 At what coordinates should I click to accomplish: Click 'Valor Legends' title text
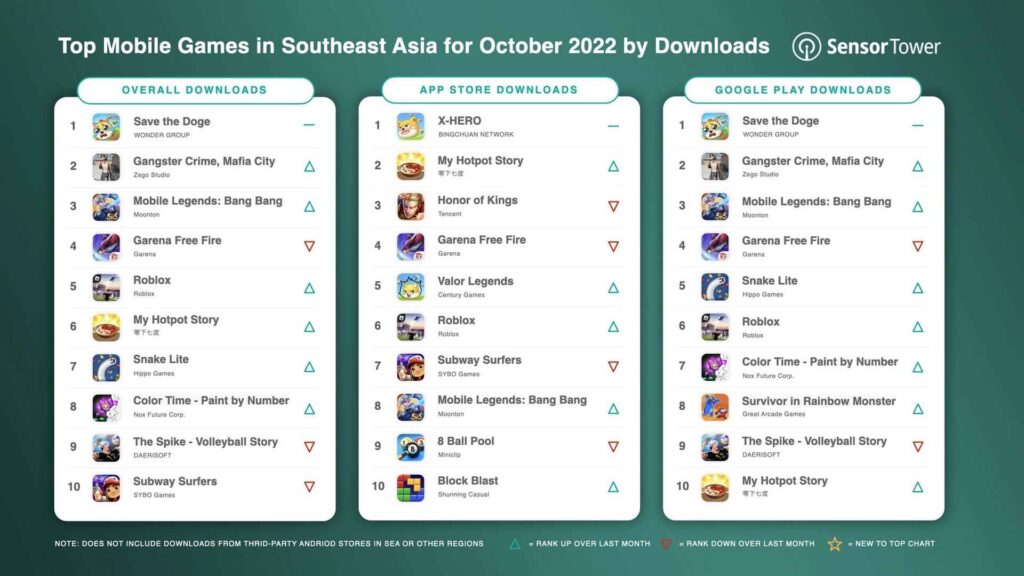(475, 281)
